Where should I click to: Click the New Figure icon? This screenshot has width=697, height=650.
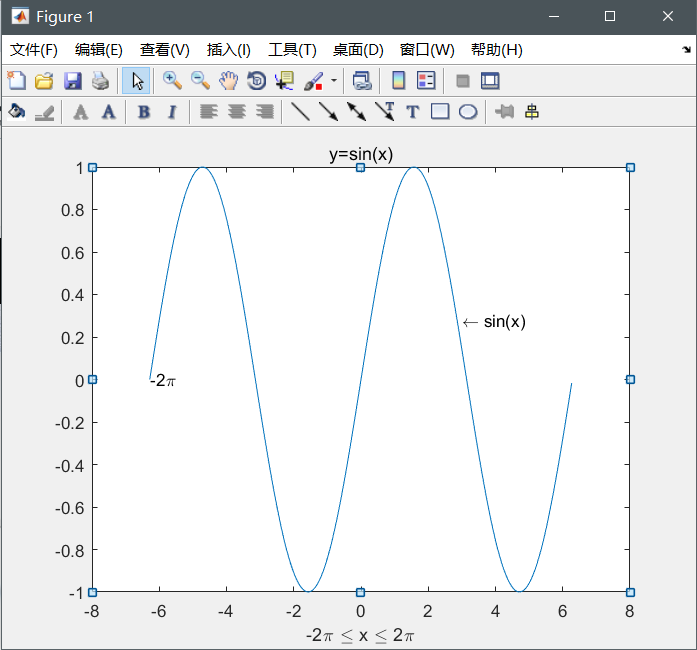tap(16, 81)
